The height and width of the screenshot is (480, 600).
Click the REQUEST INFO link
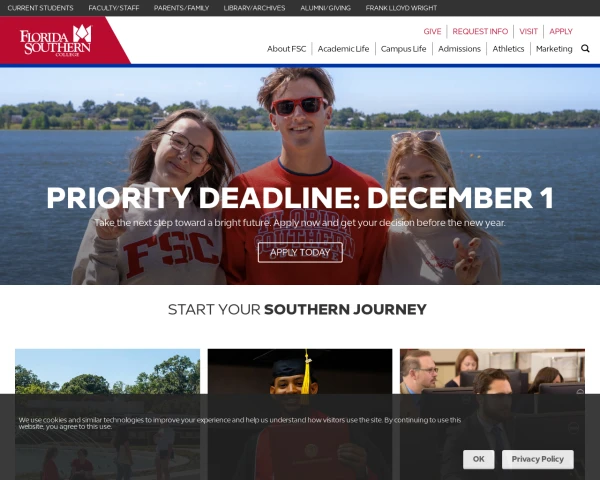click(x=480, y=31)
